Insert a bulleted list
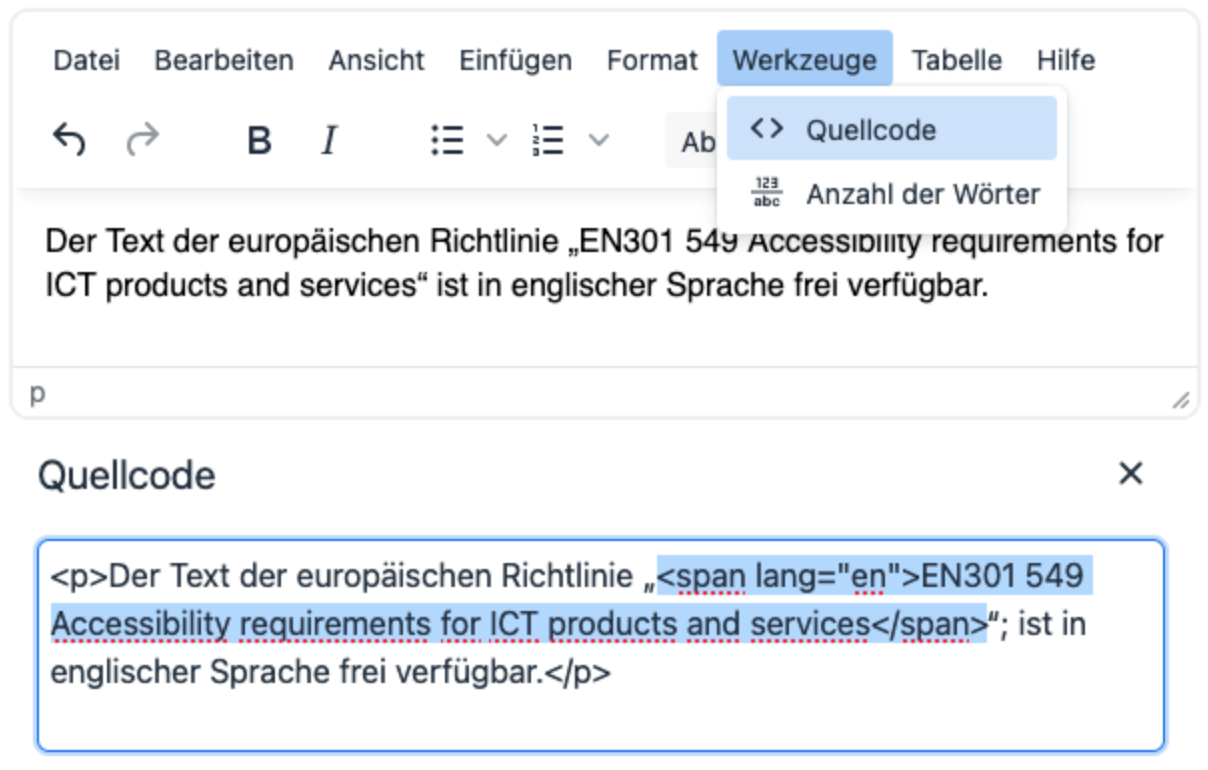The width and height of the screenshot is (1208, 770). pos(447,141)
